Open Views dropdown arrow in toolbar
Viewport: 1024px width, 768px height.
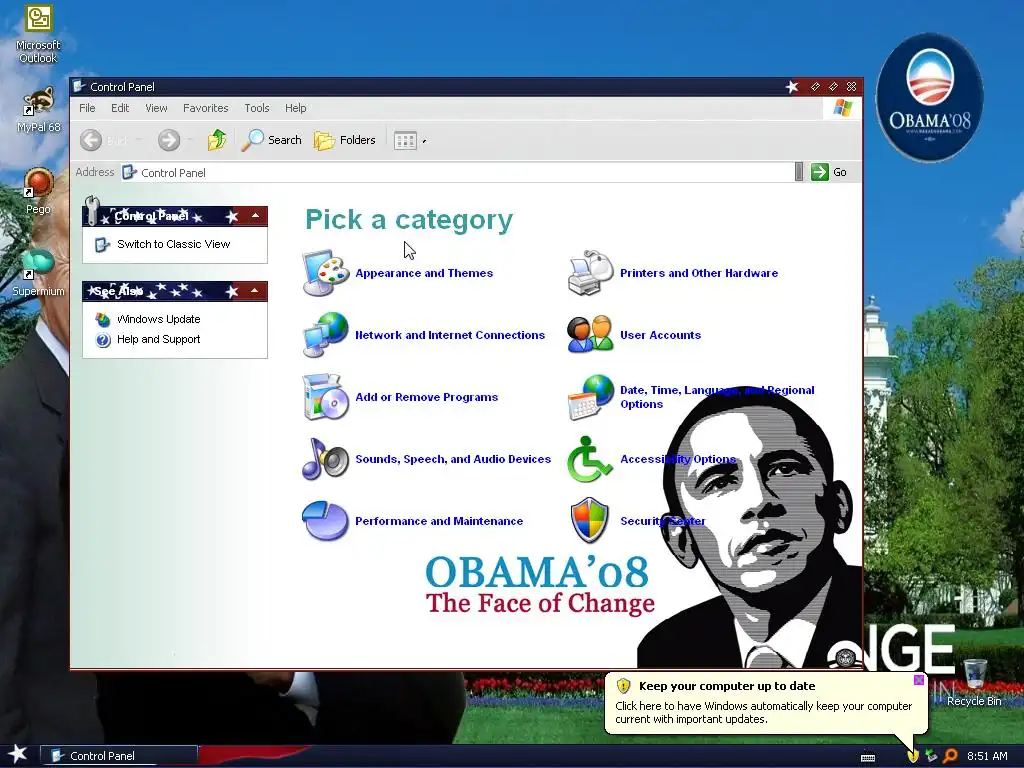[x=424, y=140]
